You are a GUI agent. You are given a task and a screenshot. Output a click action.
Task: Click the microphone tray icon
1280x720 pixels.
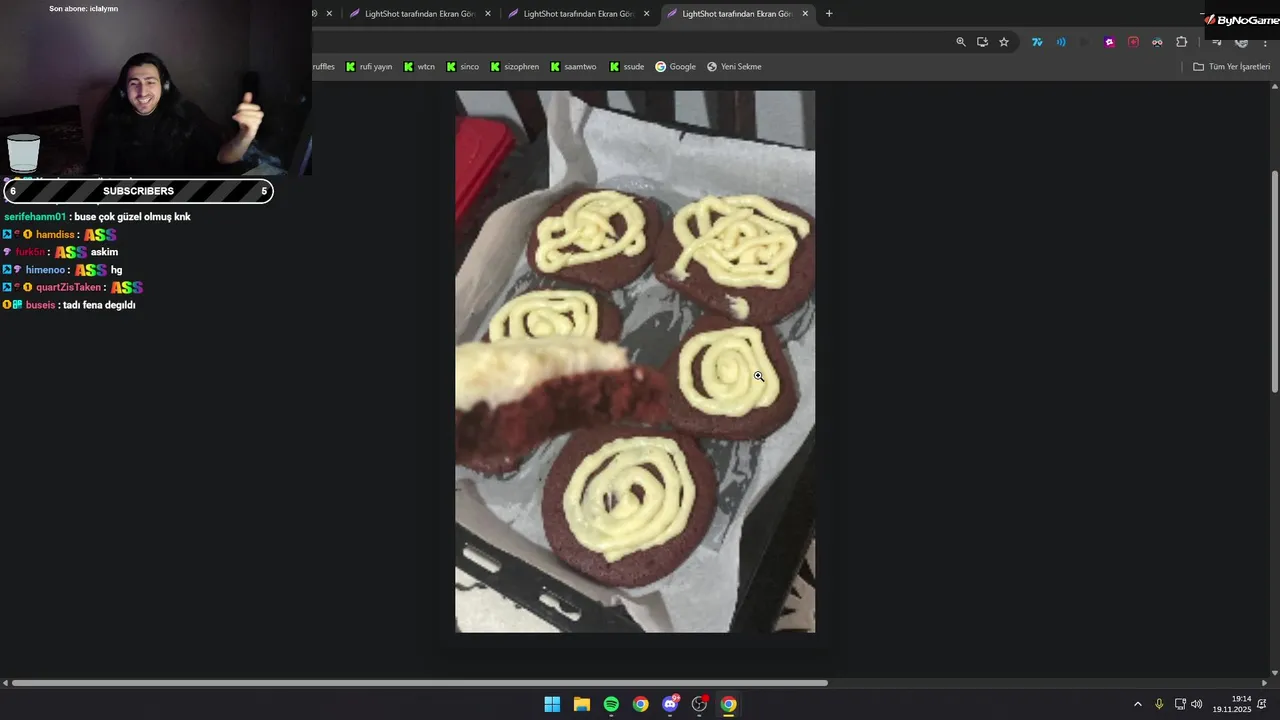pos(1159,704)
